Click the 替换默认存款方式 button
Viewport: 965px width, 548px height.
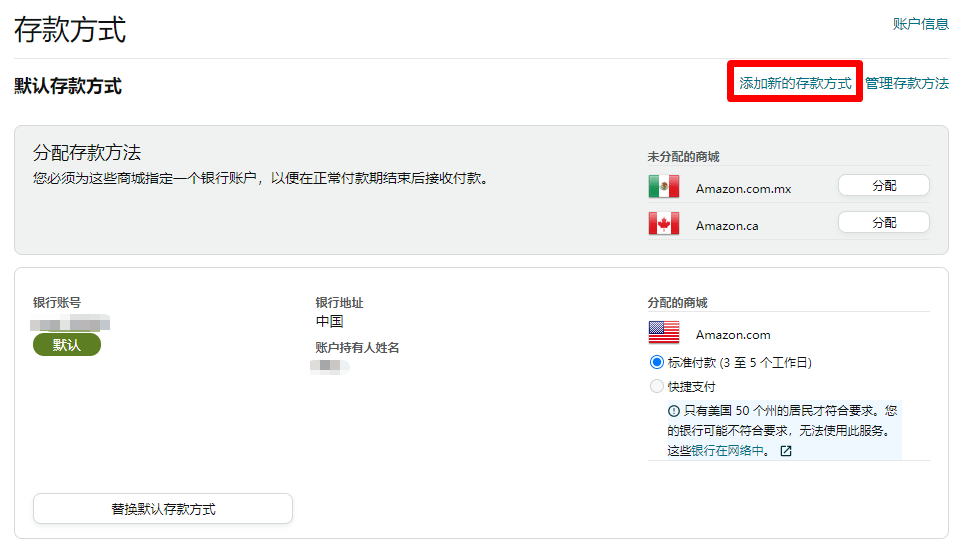coord(163,509)
